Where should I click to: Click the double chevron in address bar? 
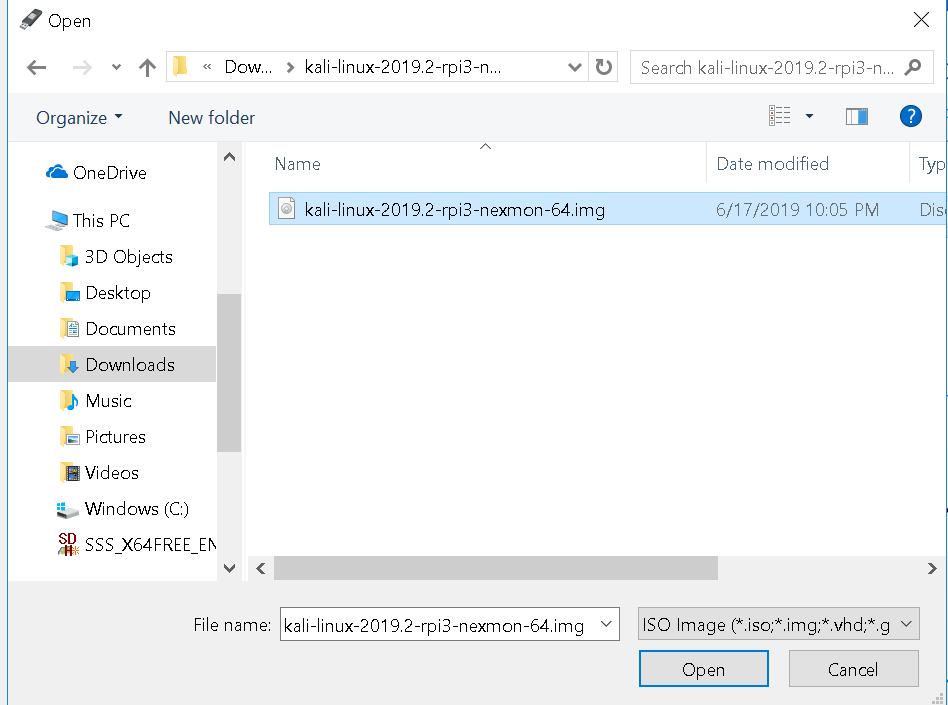[x=207, y=67]
